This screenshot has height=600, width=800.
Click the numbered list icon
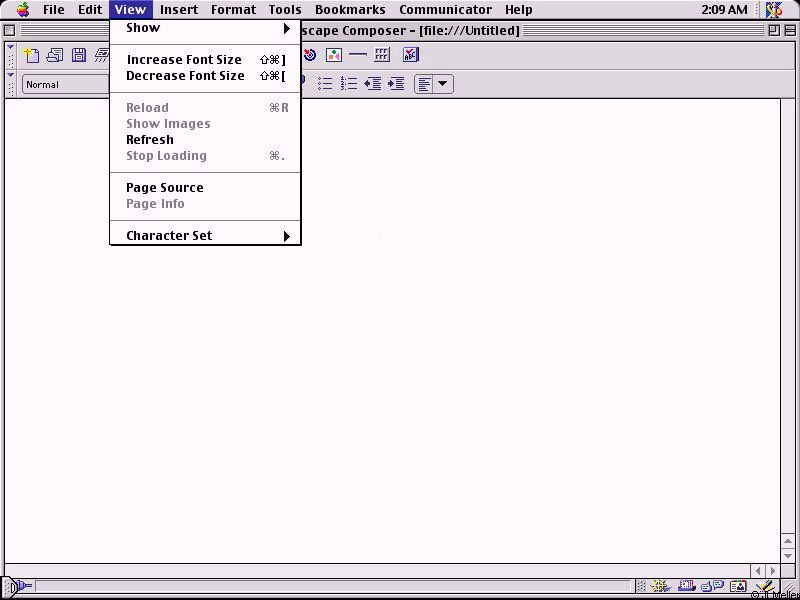(x=348, y=84)
